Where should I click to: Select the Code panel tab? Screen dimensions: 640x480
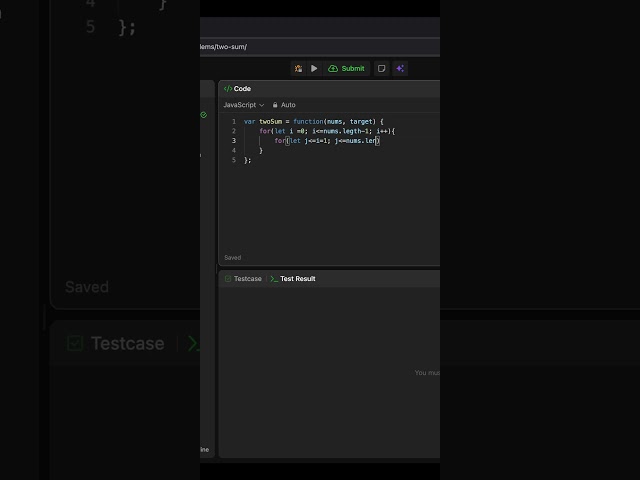(x=238, y=89)
